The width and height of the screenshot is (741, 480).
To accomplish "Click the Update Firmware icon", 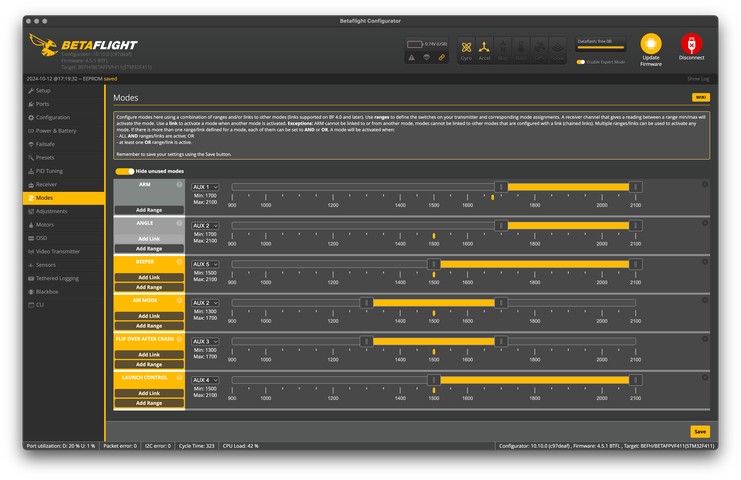I will pyautogui.click(x=651, y=44).
